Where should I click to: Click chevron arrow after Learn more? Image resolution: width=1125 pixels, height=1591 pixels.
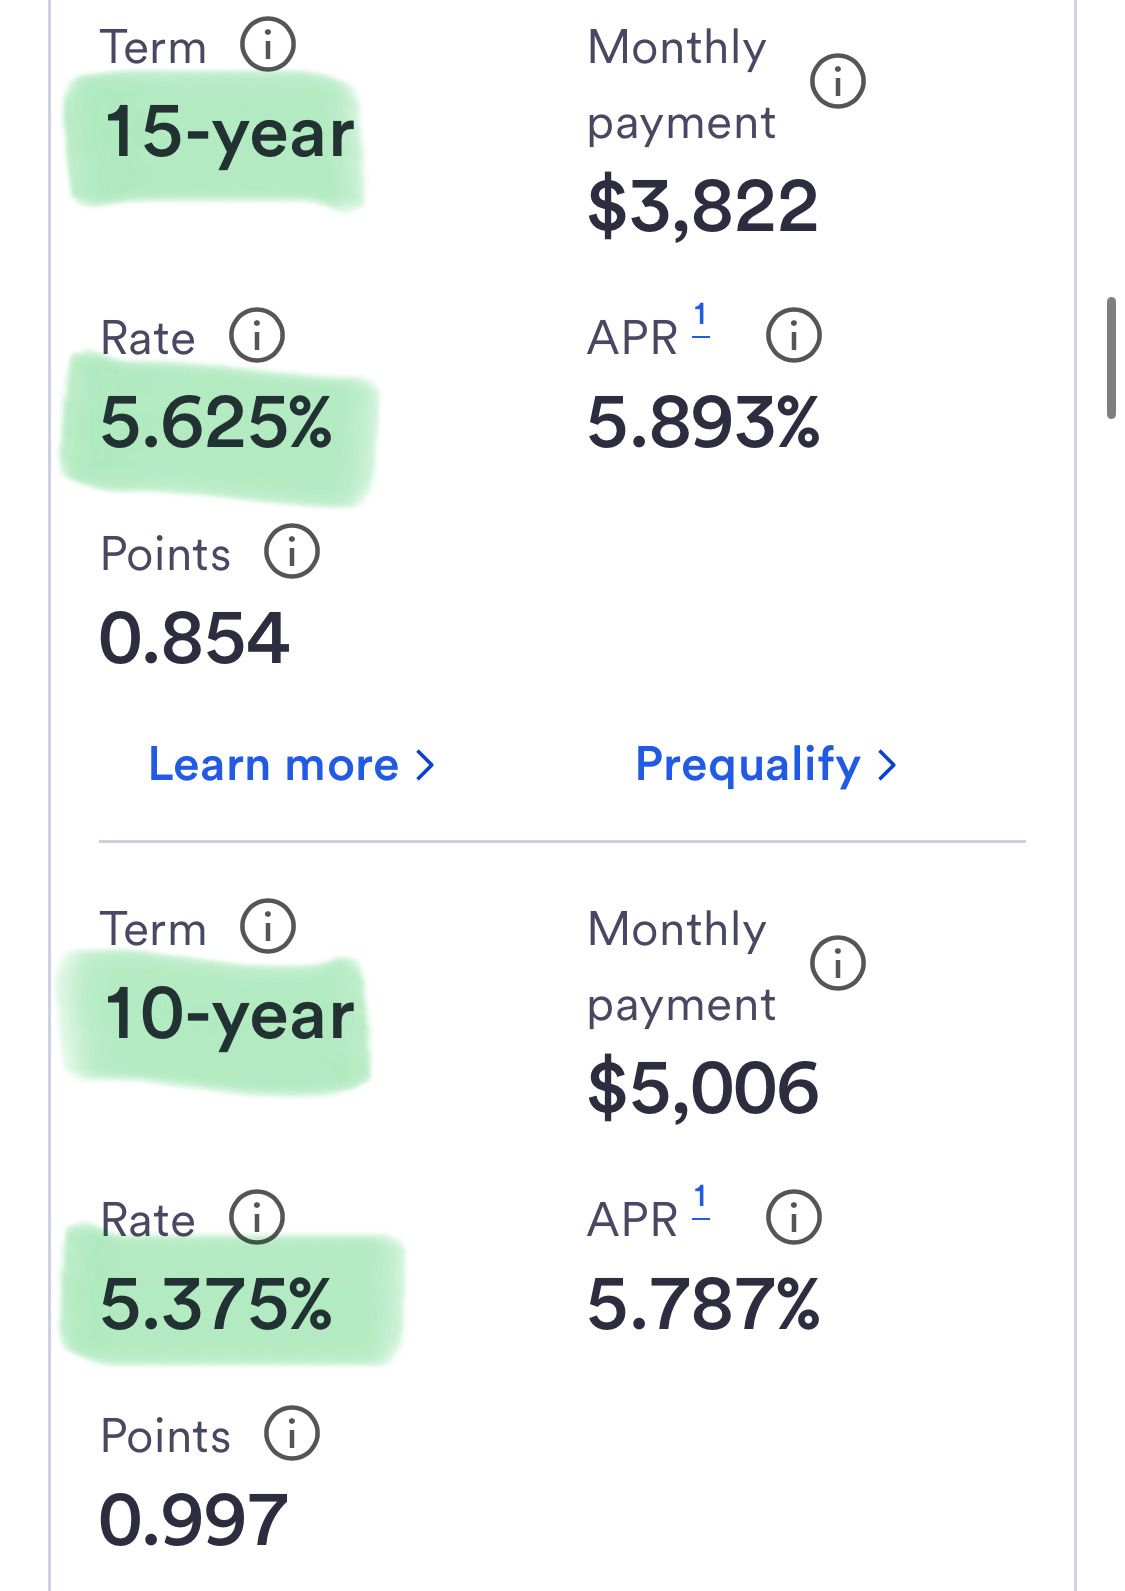pos(426,766)
